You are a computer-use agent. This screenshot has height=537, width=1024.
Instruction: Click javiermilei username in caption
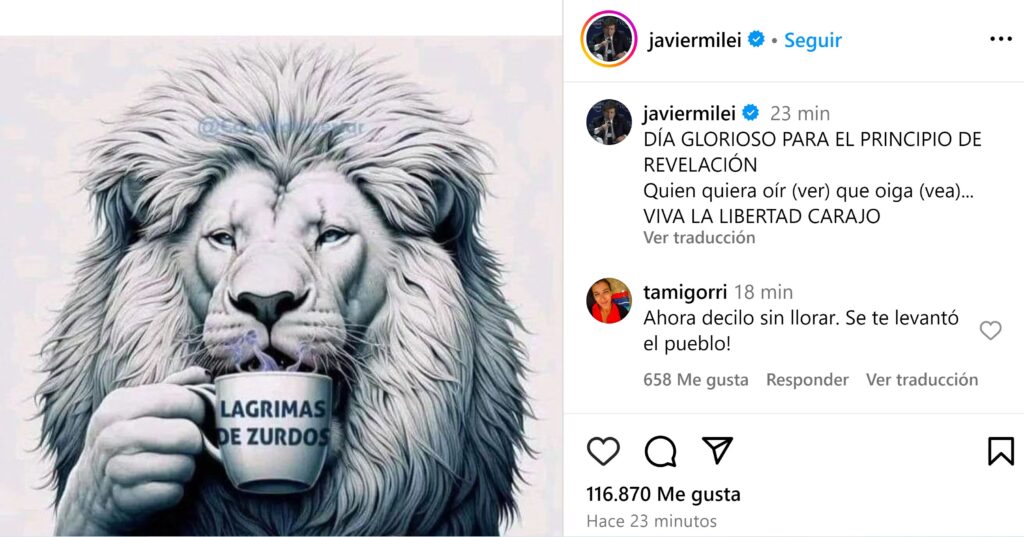[x=689, y=113]
